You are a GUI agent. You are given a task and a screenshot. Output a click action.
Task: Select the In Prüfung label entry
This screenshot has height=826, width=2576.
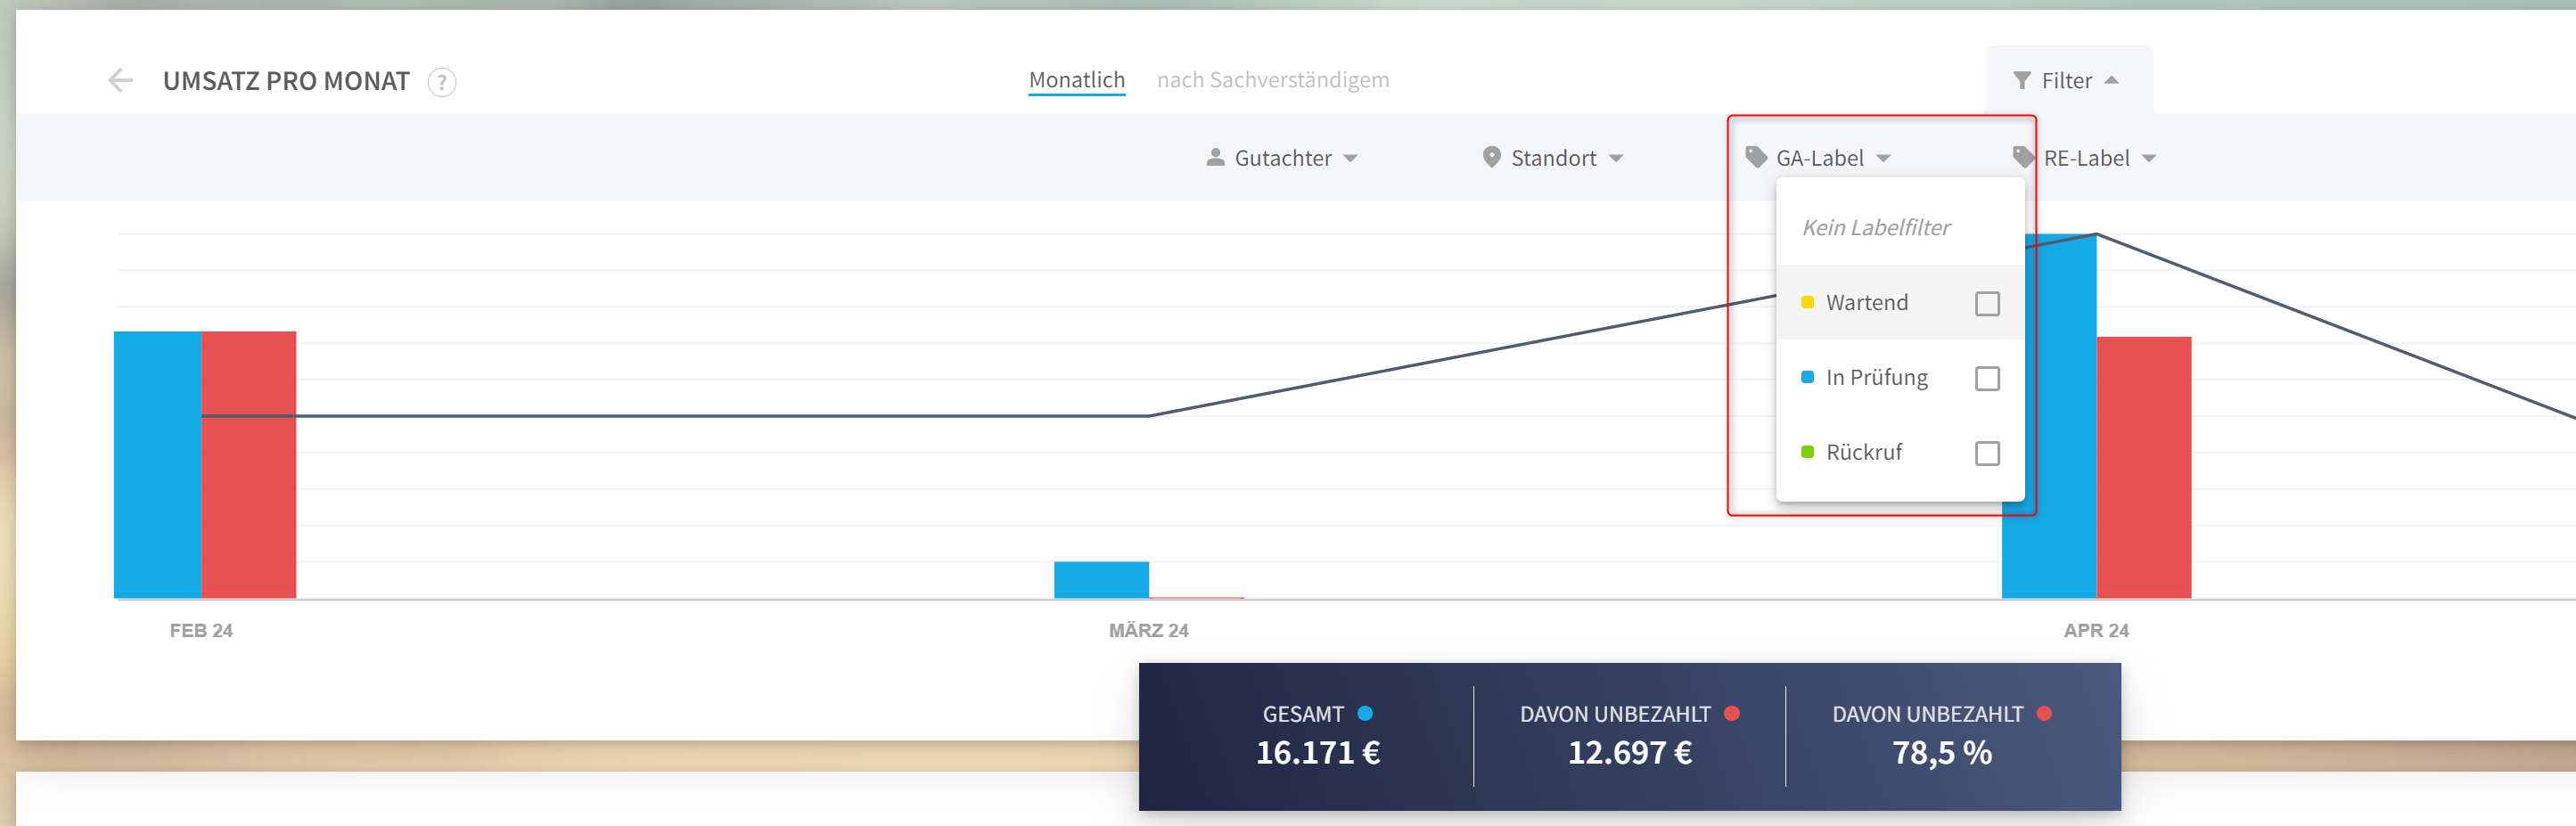(x=1900, y=377)
